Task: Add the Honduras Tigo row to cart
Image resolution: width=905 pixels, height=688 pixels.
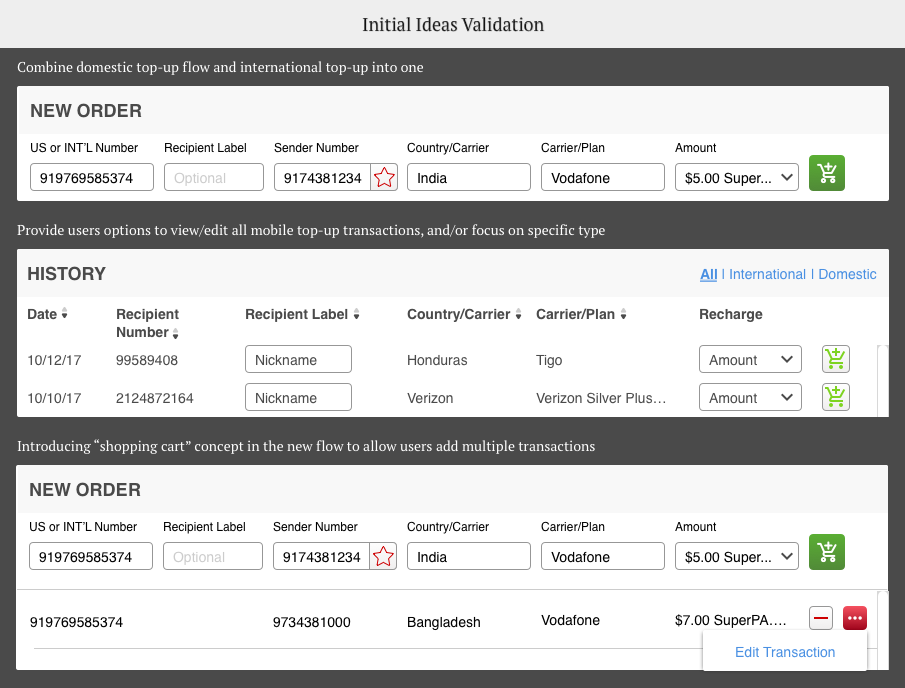Action: [x=835, y=359]
